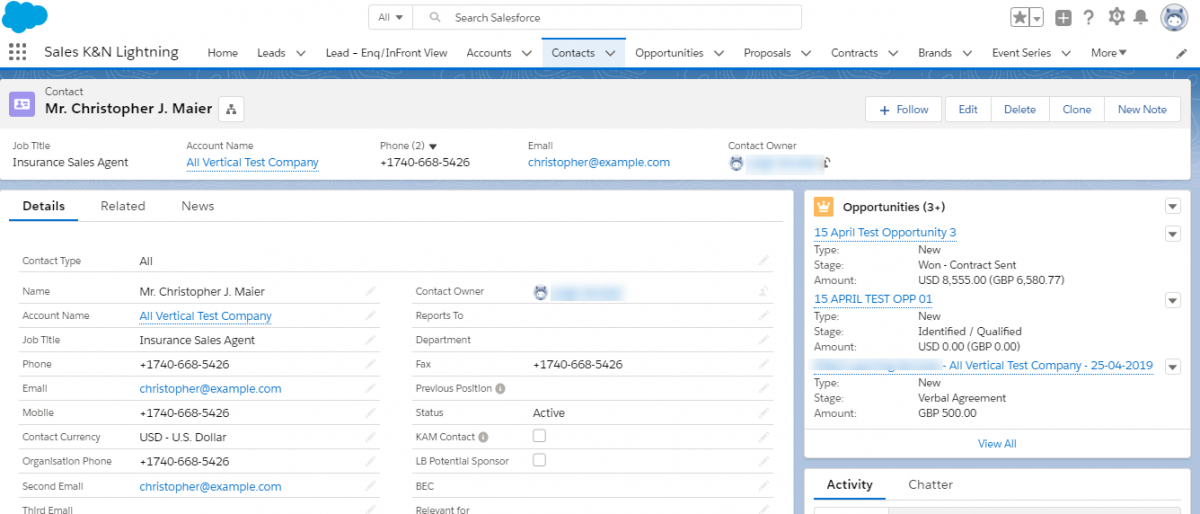
Task: View the contact hierarchy icon
Action: [230, 109]
